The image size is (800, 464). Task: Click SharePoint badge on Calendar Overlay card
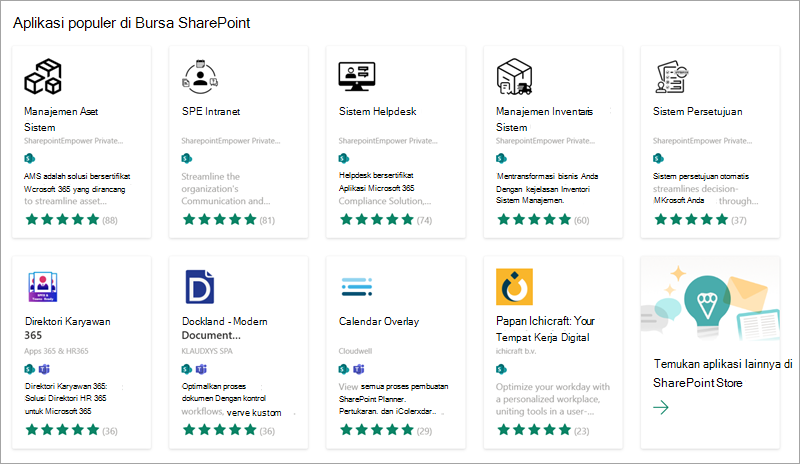tap(344, 369)
